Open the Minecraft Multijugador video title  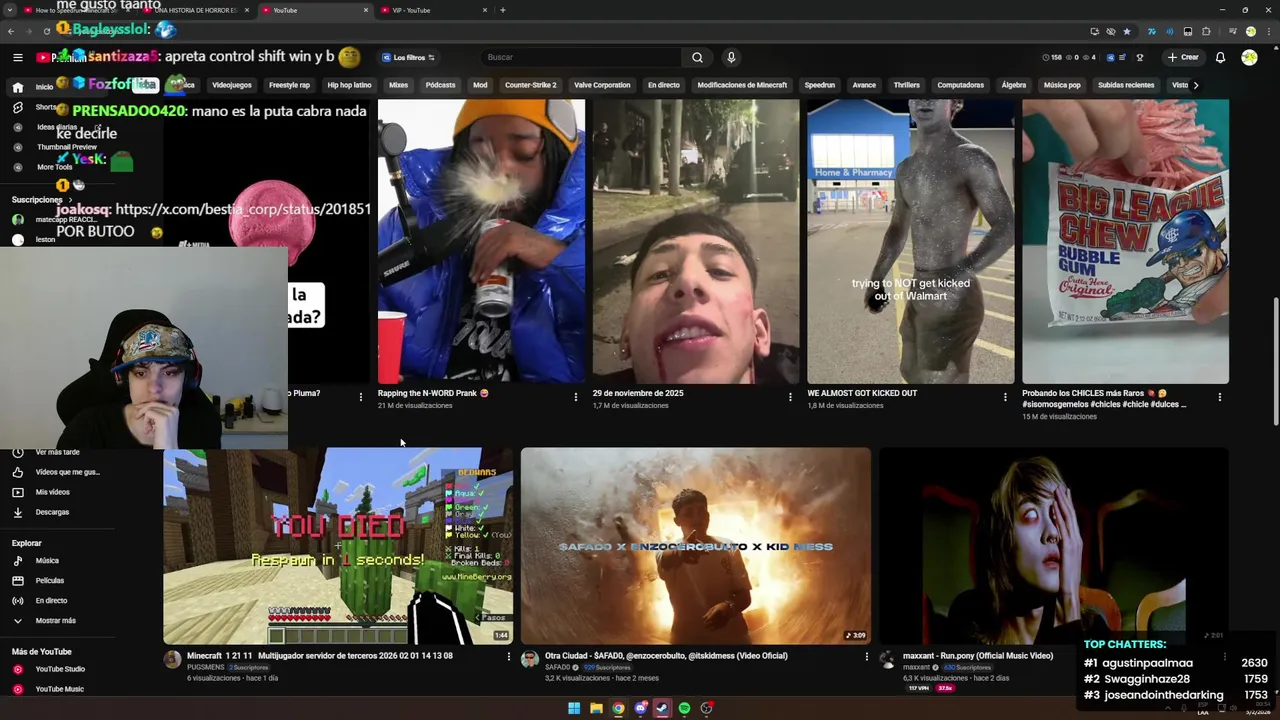(320, 656)
